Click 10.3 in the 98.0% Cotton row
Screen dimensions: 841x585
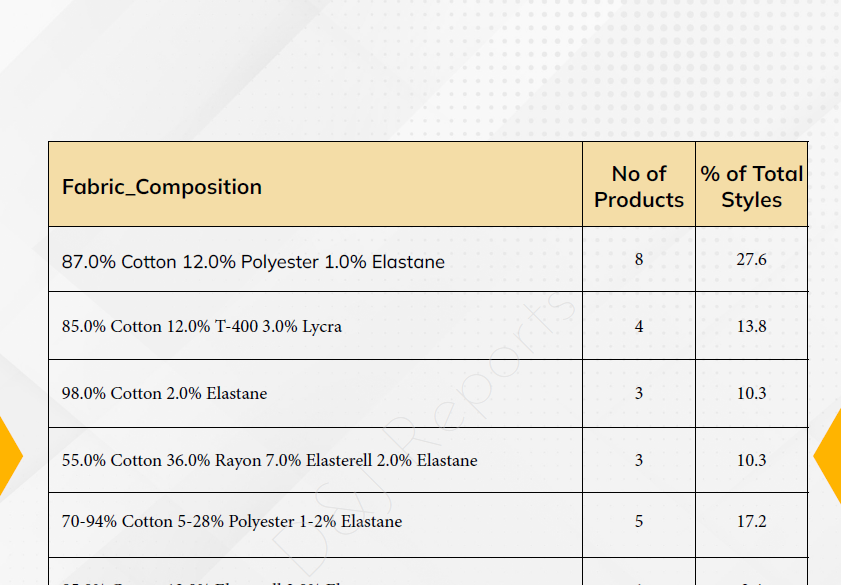click(751, 394)
